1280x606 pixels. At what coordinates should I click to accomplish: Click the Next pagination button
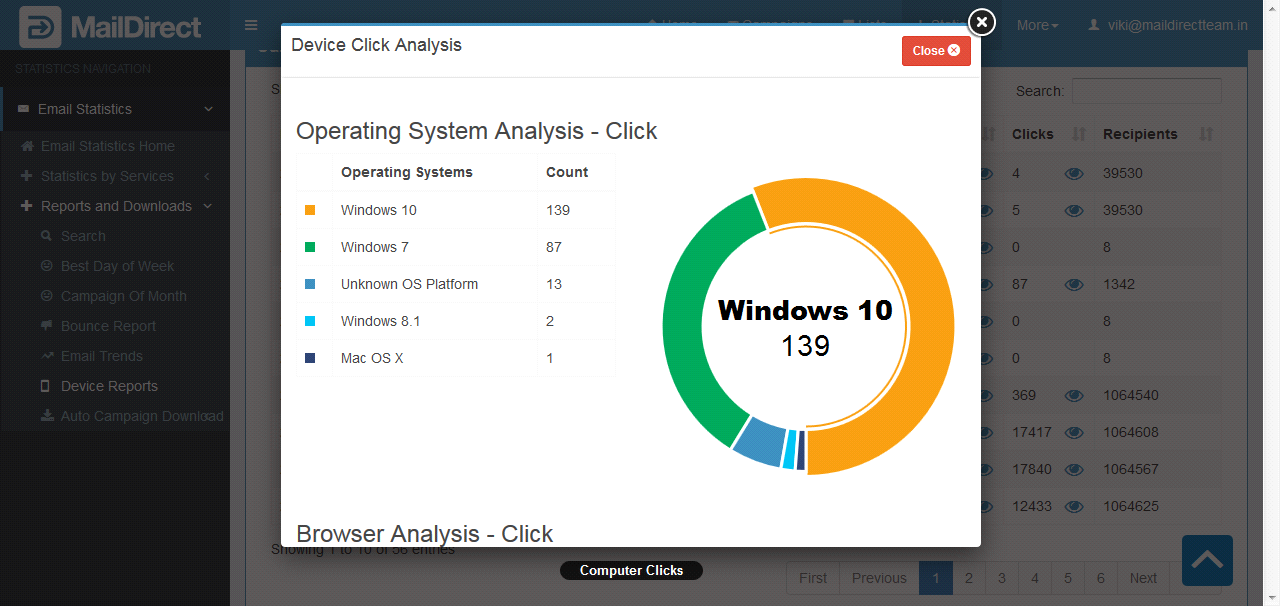point(1143,578)
